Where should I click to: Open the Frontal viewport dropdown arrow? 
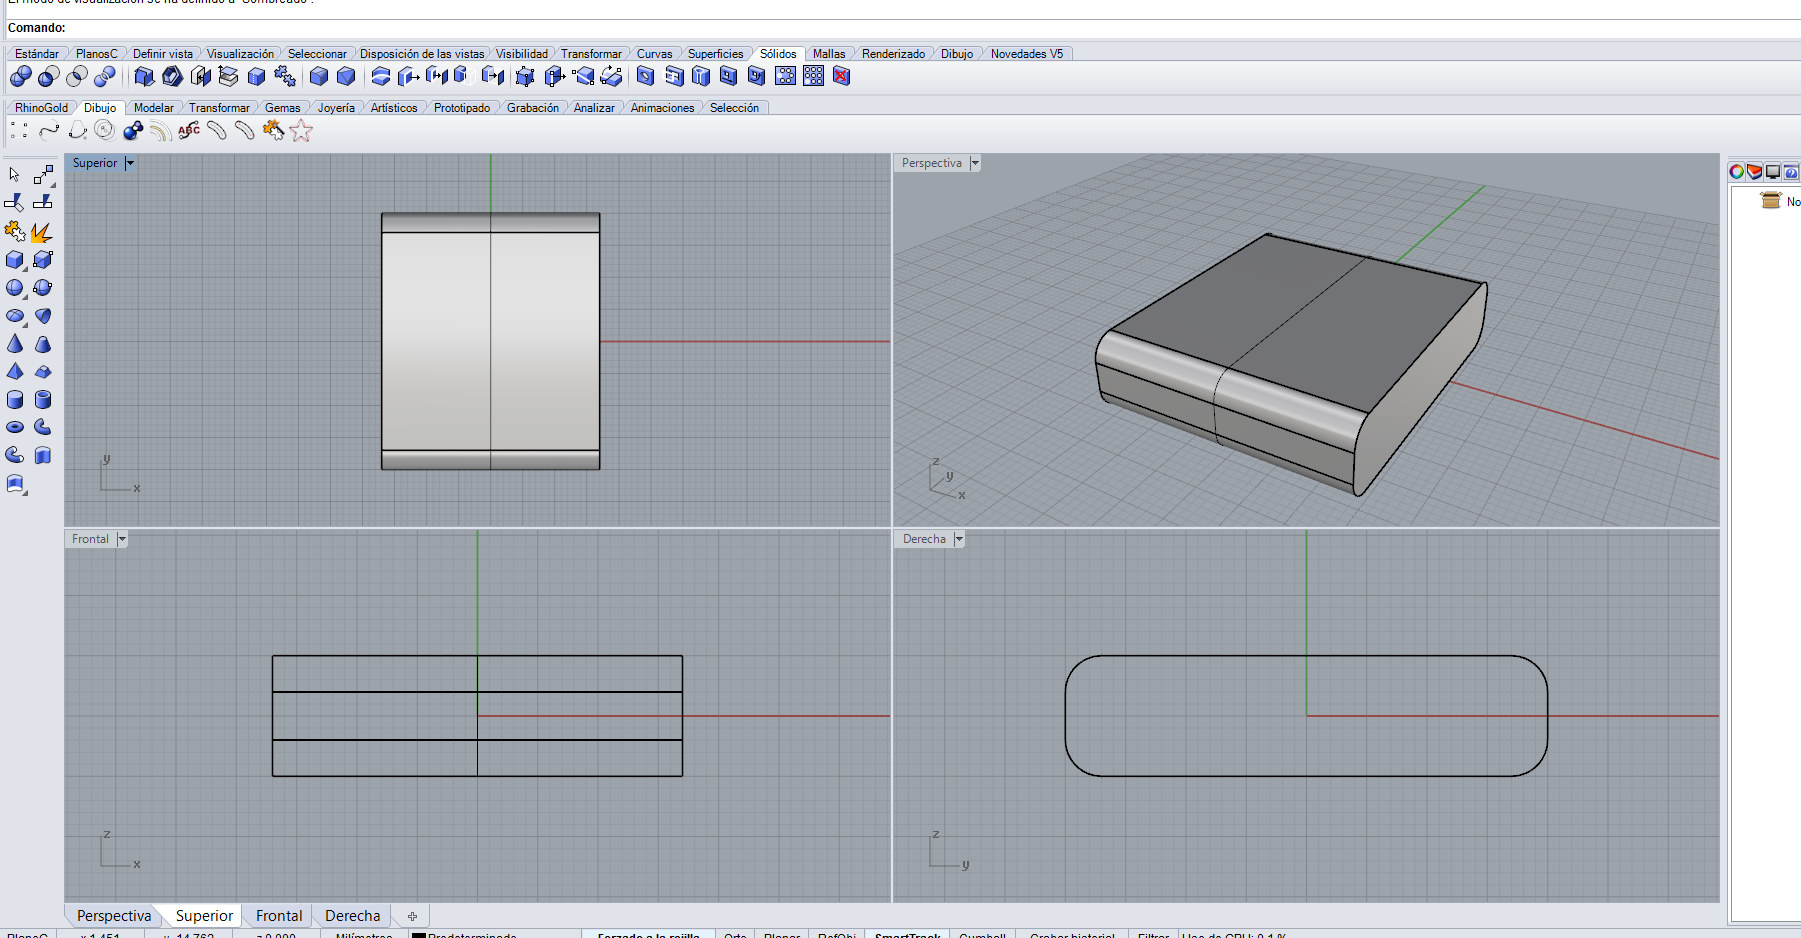coord(122,539)
